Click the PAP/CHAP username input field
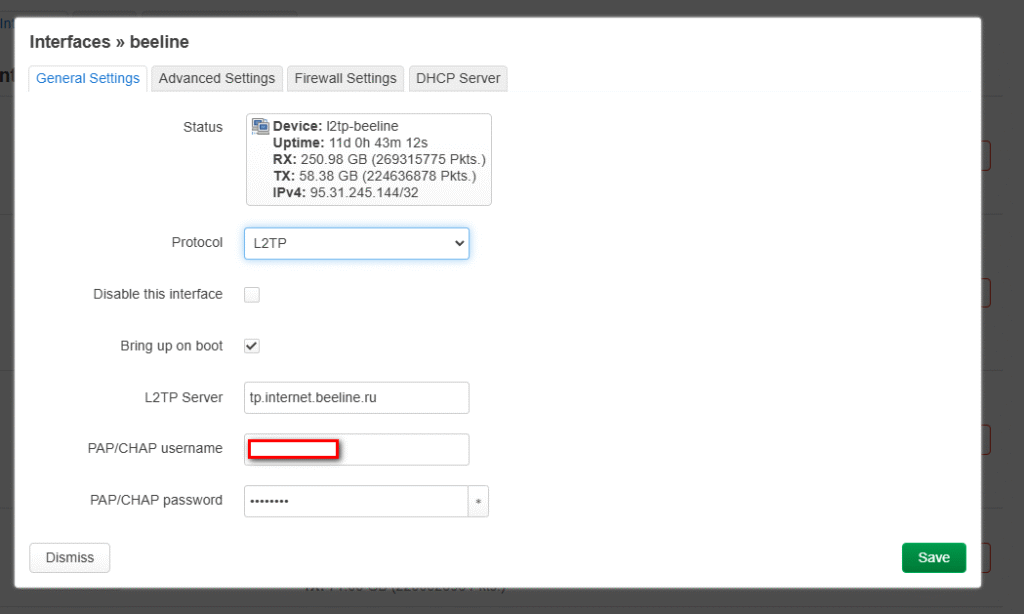Image resolution: width=1024 pixels, height=614 pixels. click(x=357, y=449)
